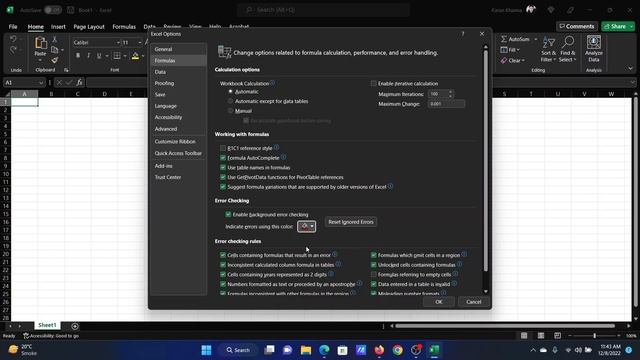Click OK in Excel Options
The image size is (640, 360).
tap(439, 302)
